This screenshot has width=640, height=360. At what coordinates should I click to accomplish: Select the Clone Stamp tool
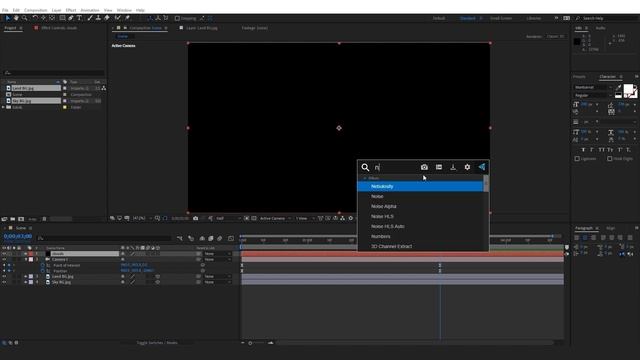(x=98, y=18)
